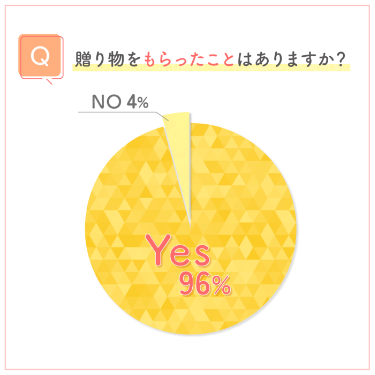Click the 4% value beside NO
375x375 pixels.
[x=137, y=102]
